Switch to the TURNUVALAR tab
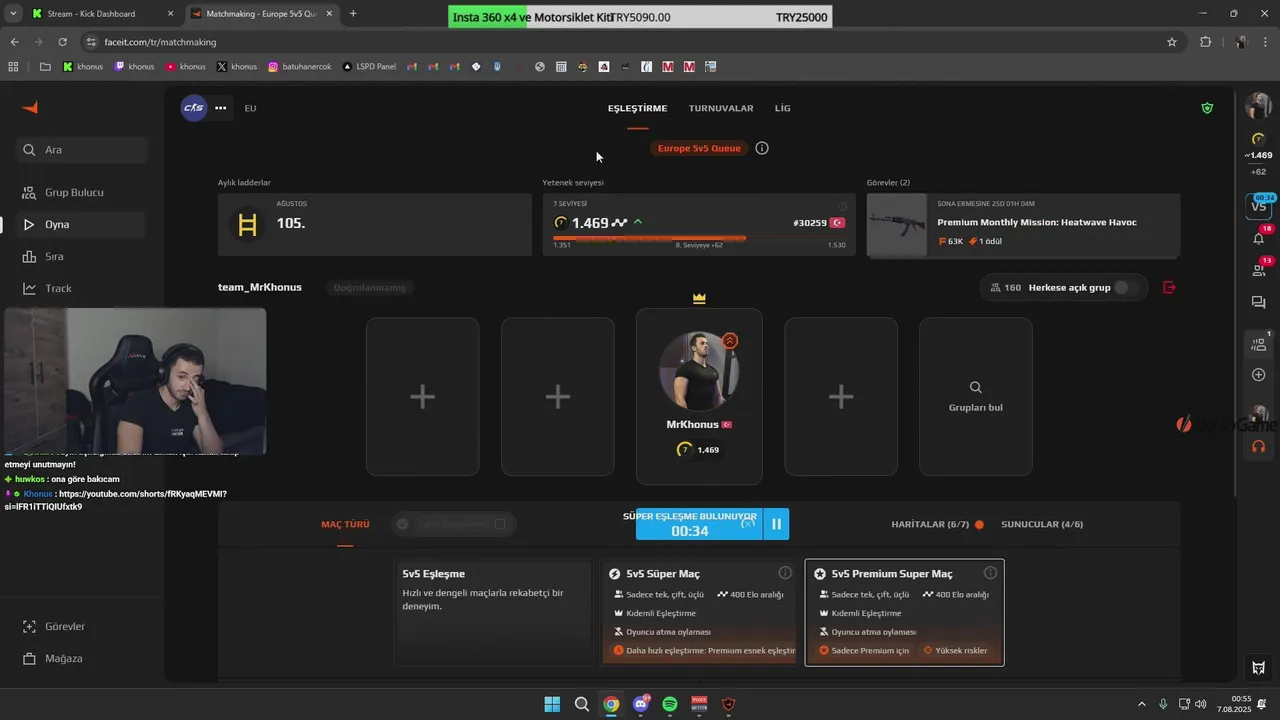Viewport: 1280px width, 720px height. click(x=721, y=108)
